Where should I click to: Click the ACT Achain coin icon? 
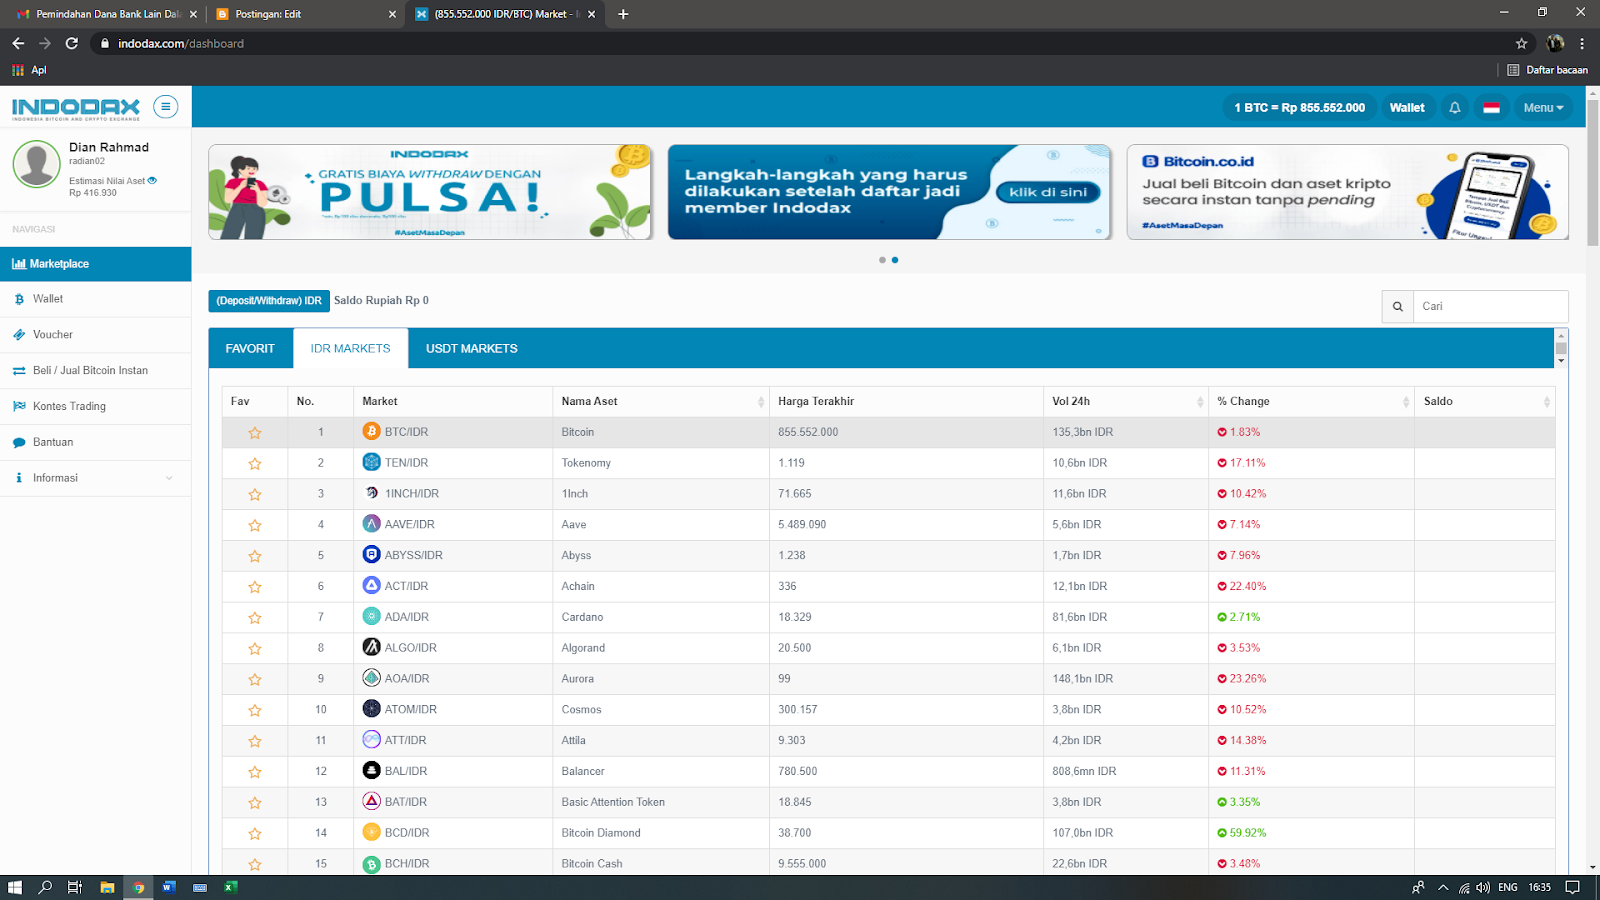371,585
